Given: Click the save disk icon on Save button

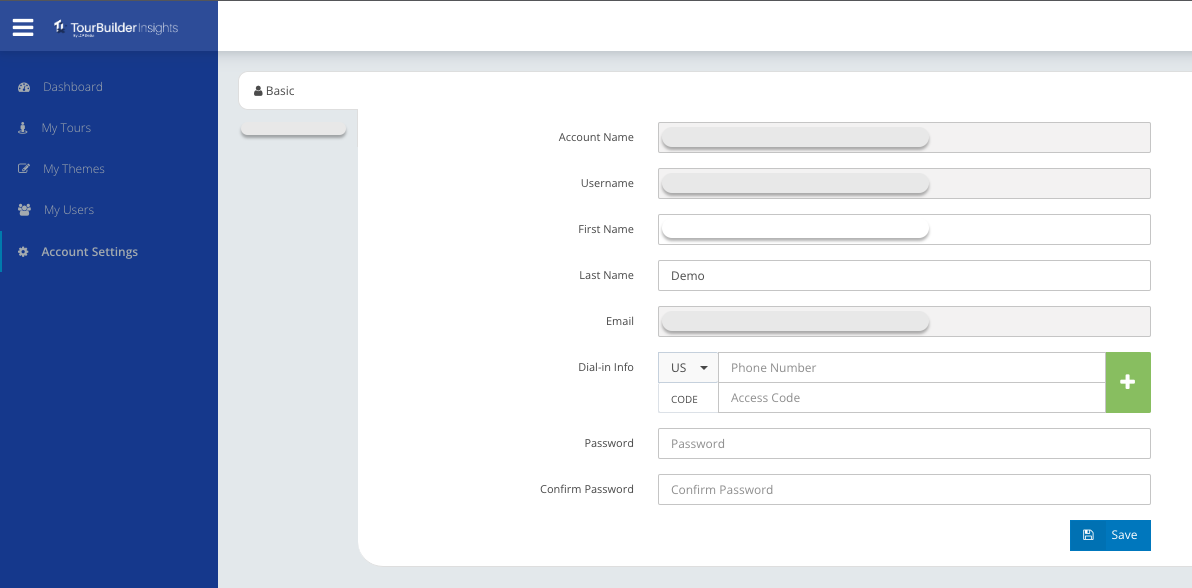Looking at the screenshot, I should pos(1088,535).
